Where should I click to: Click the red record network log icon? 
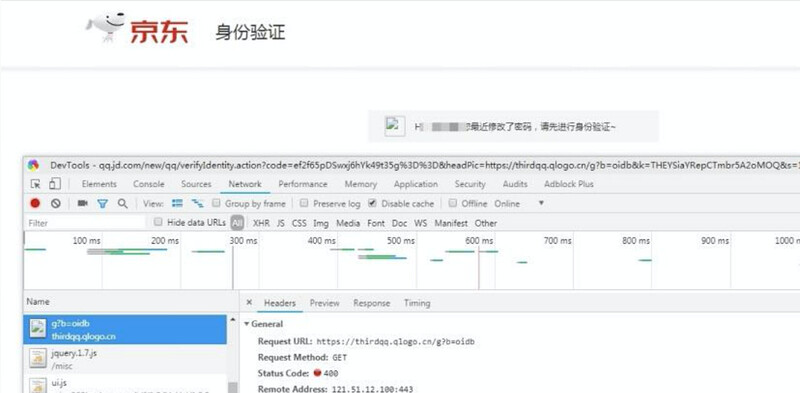tap(35, 204)
